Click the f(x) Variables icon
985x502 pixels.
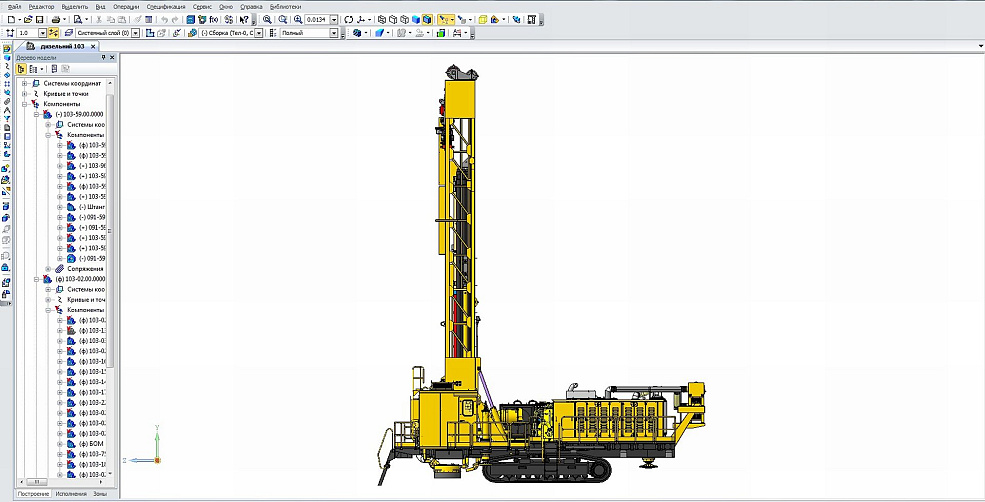(213, 19)
